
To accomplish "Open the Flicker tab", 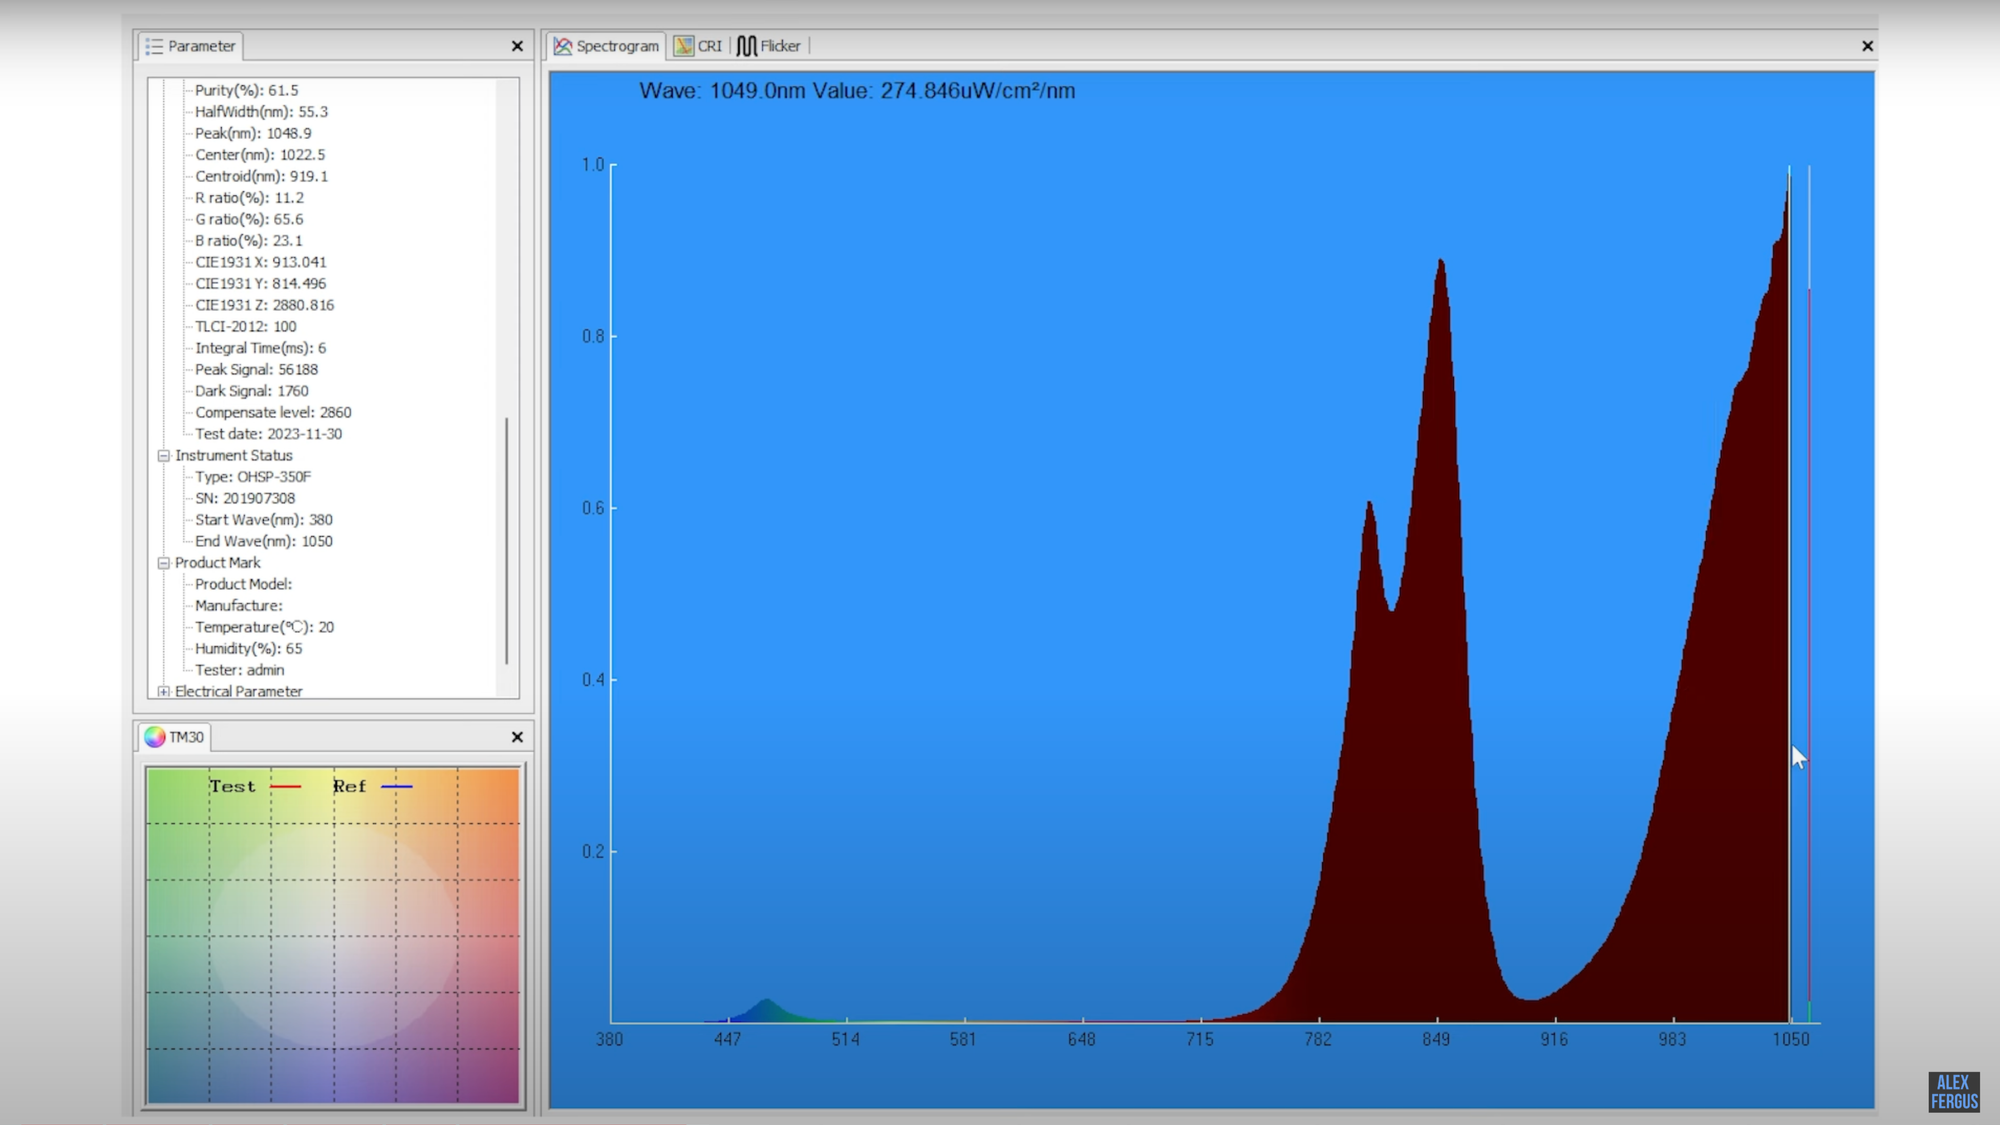I will point(779,46).
